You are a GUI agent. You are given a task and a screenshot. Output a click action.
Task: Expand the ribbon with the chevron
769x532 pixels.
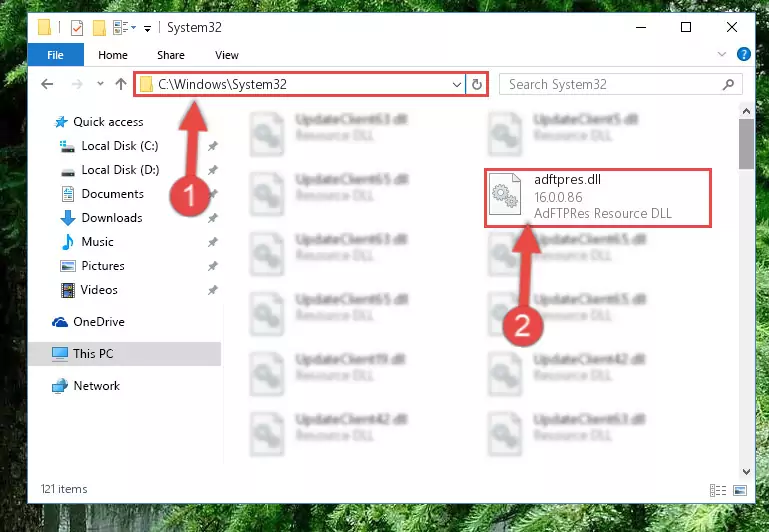[721, 54]
